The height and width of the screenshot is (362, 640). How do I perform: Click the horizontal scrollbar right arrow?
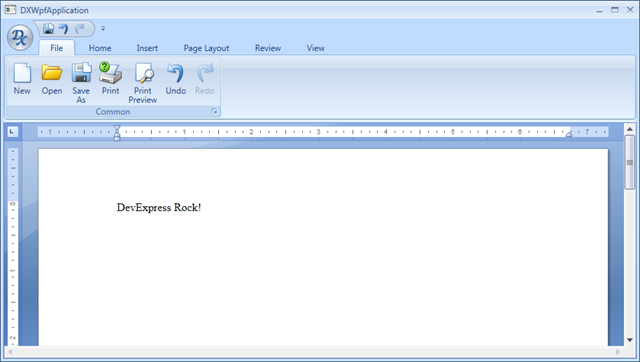(x=618, y=352)
